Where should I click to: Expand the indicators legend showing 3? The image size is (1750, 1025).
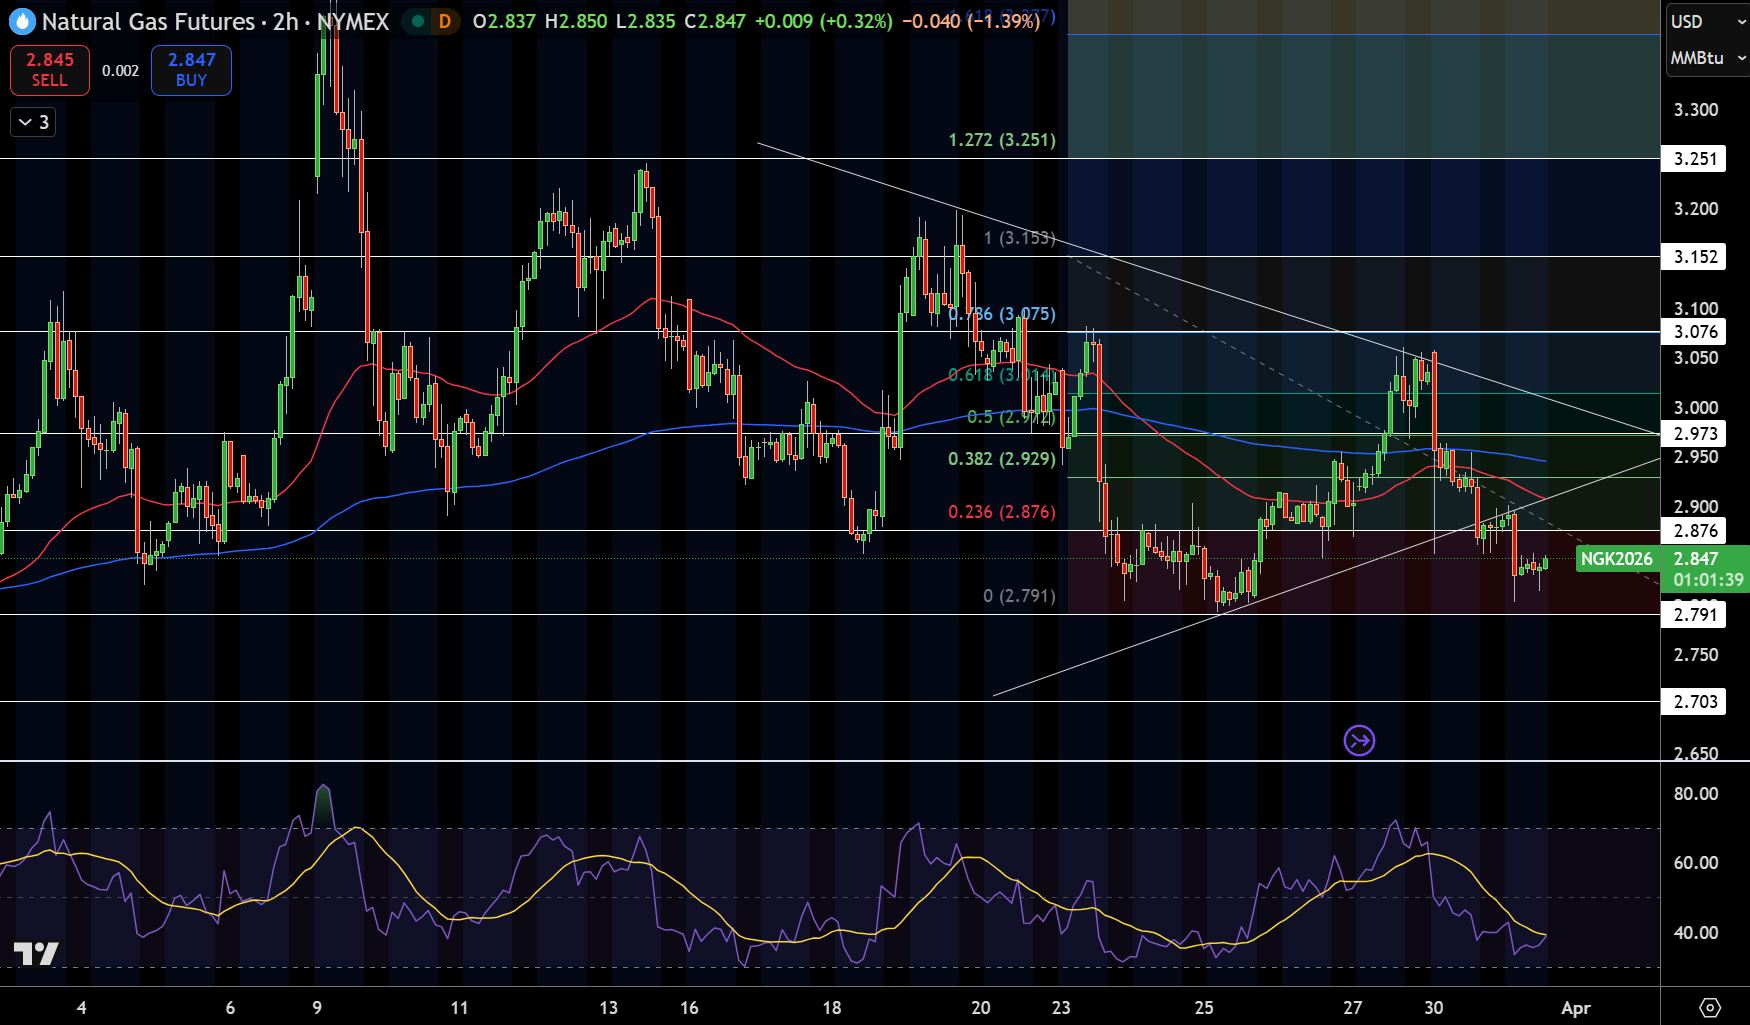[33, 122]
